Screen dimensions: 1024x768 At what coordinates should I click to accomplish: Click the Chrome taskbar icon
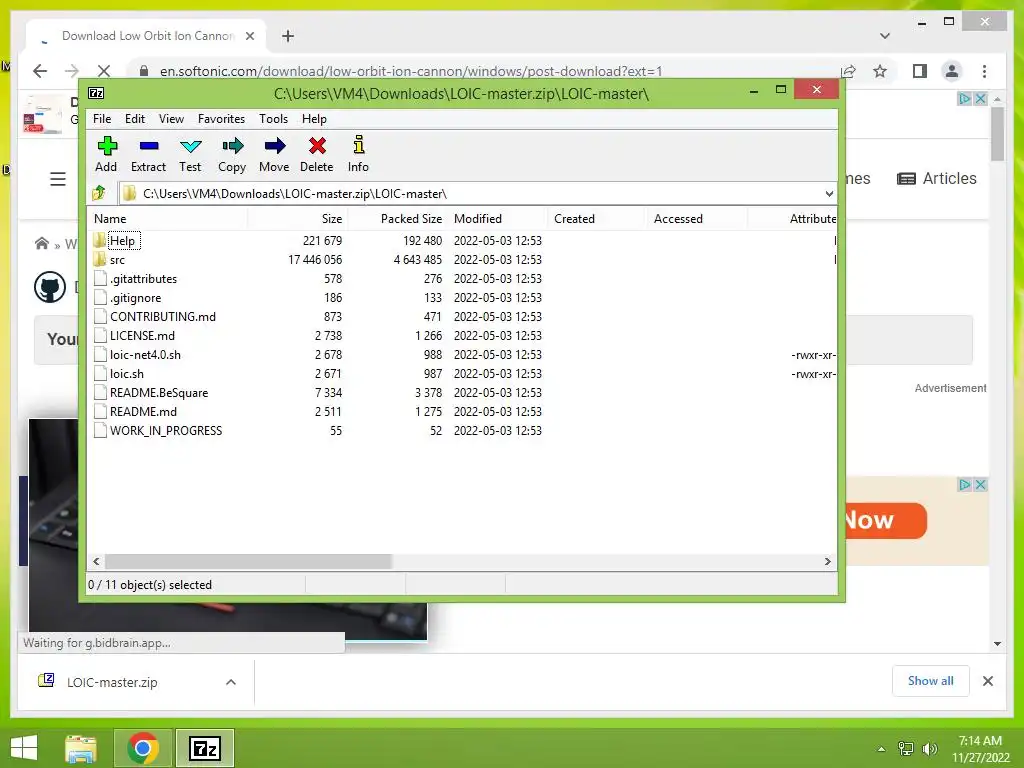coord(143,748)
